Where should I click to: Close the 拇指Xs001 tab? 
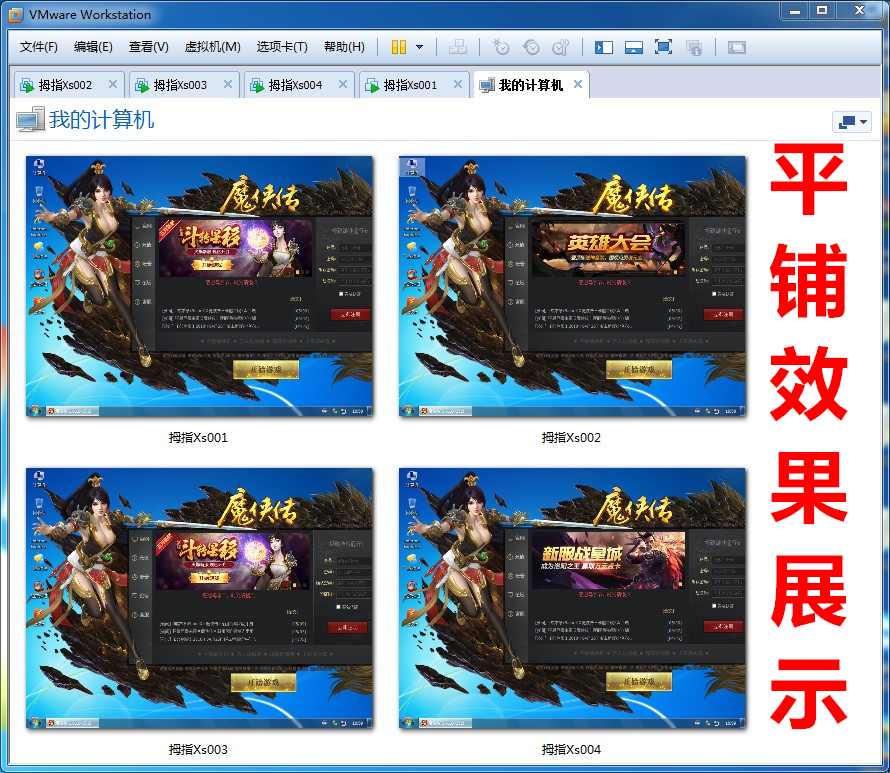point(458,84)
